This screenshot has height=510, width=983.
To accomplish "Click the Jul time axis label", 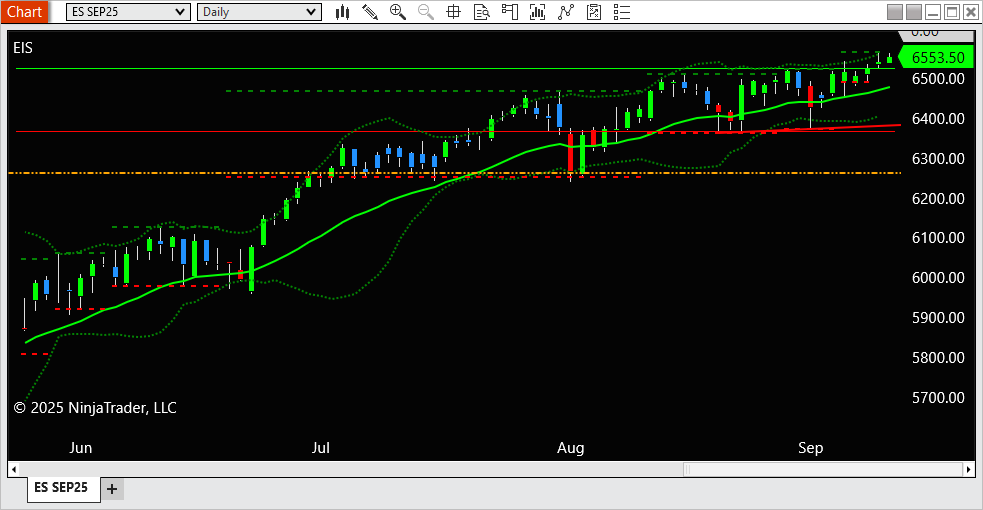I will point(320,448).
